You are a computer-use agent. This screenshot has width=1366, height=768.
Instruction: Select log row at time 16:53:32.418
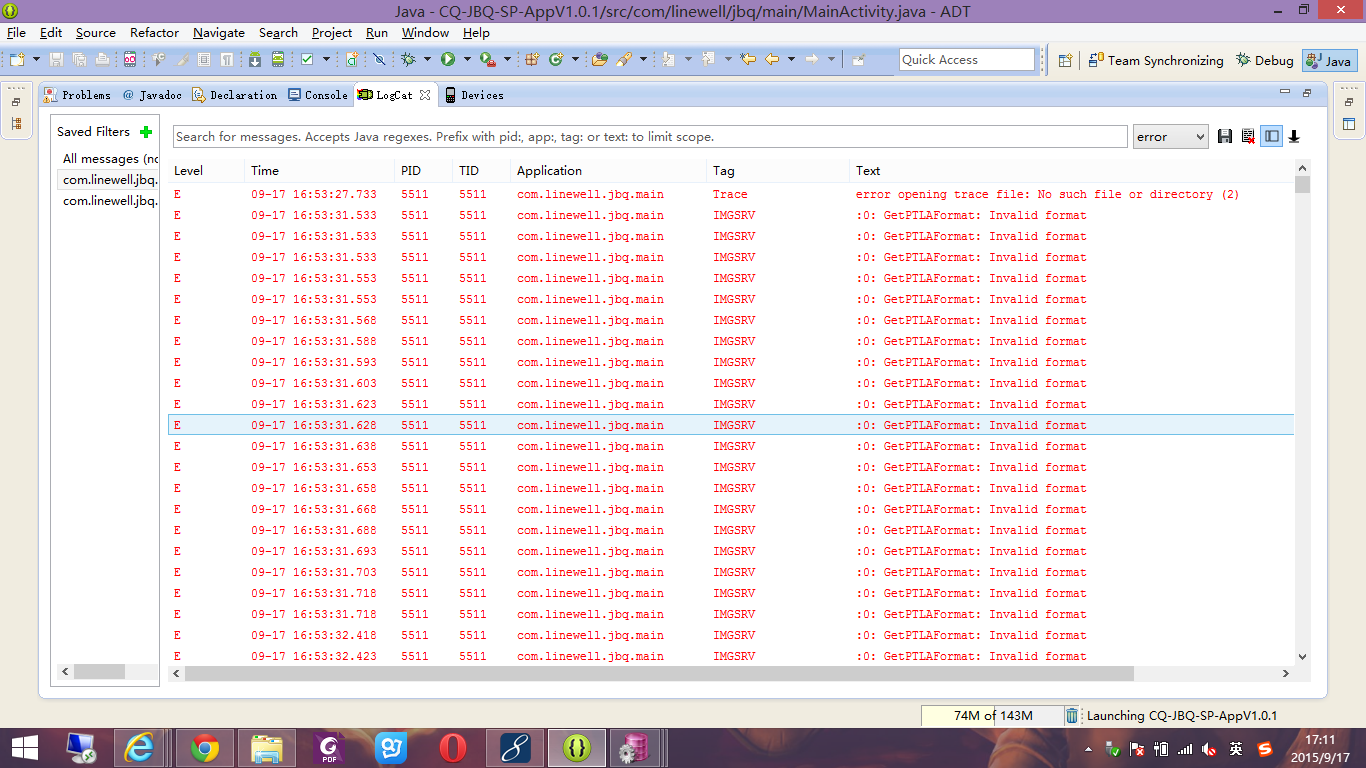[x=731, y=635]
